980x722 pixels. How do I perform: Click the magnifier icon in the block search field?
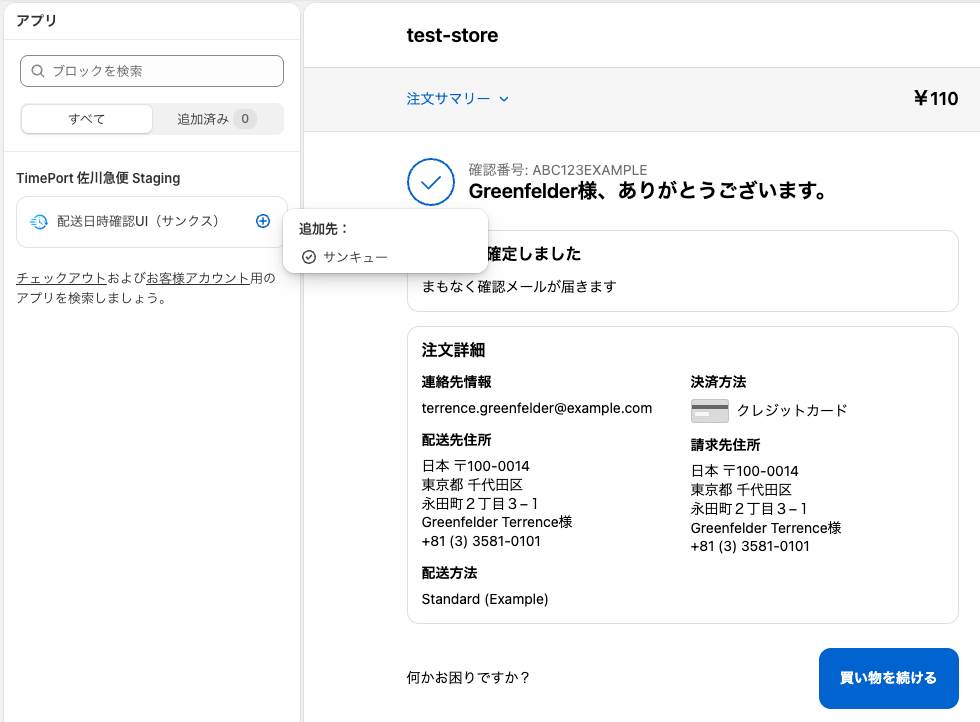(x=38, y=71)
